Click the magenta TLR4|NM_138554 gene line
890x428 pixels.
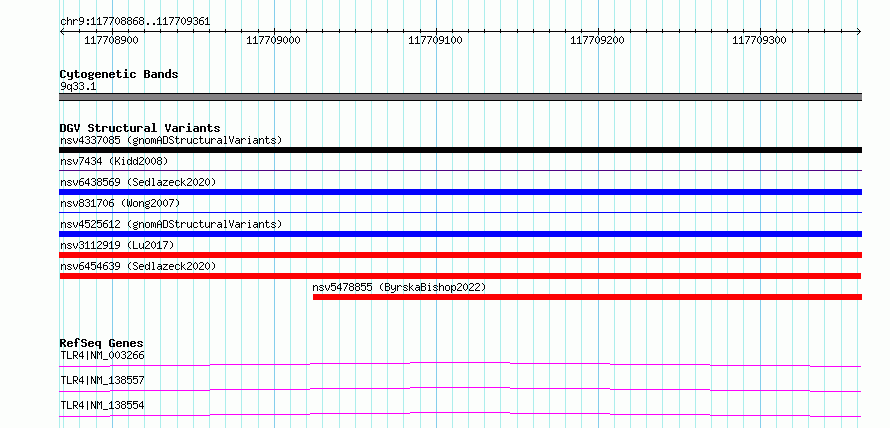460,414
